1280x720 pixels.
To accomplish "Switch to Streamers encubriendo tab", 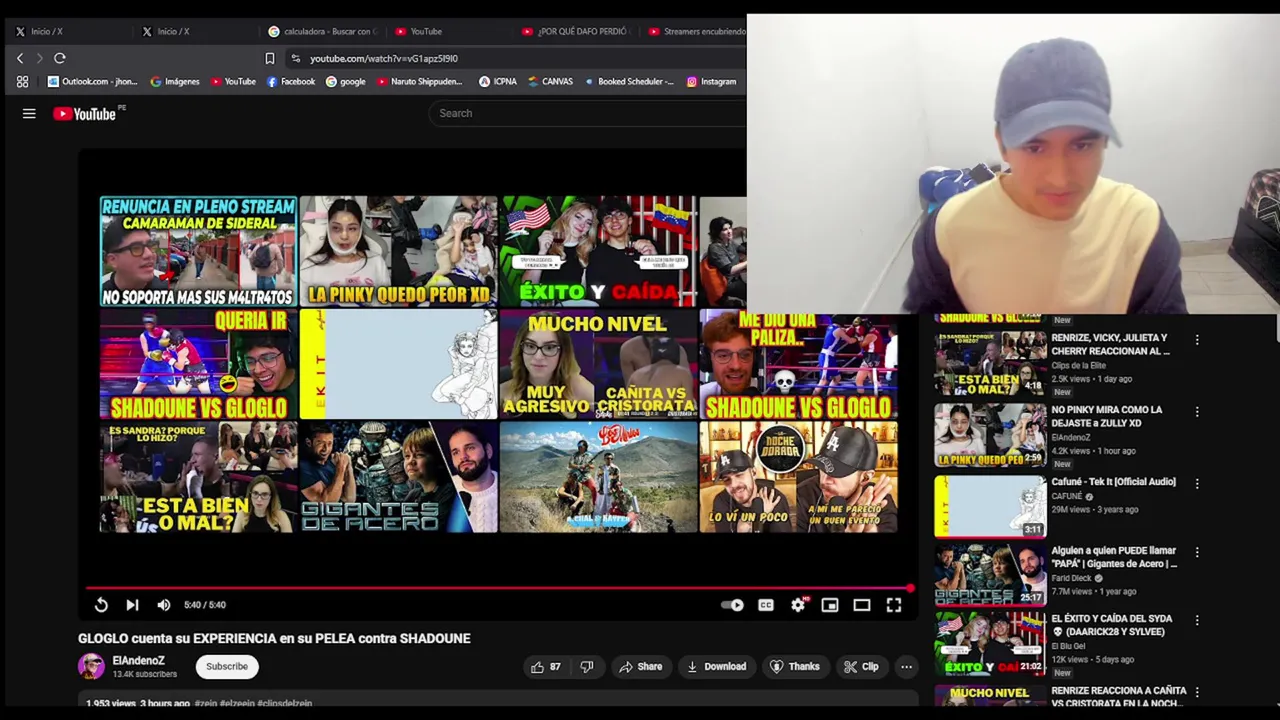I will click(x=695, y=31).
